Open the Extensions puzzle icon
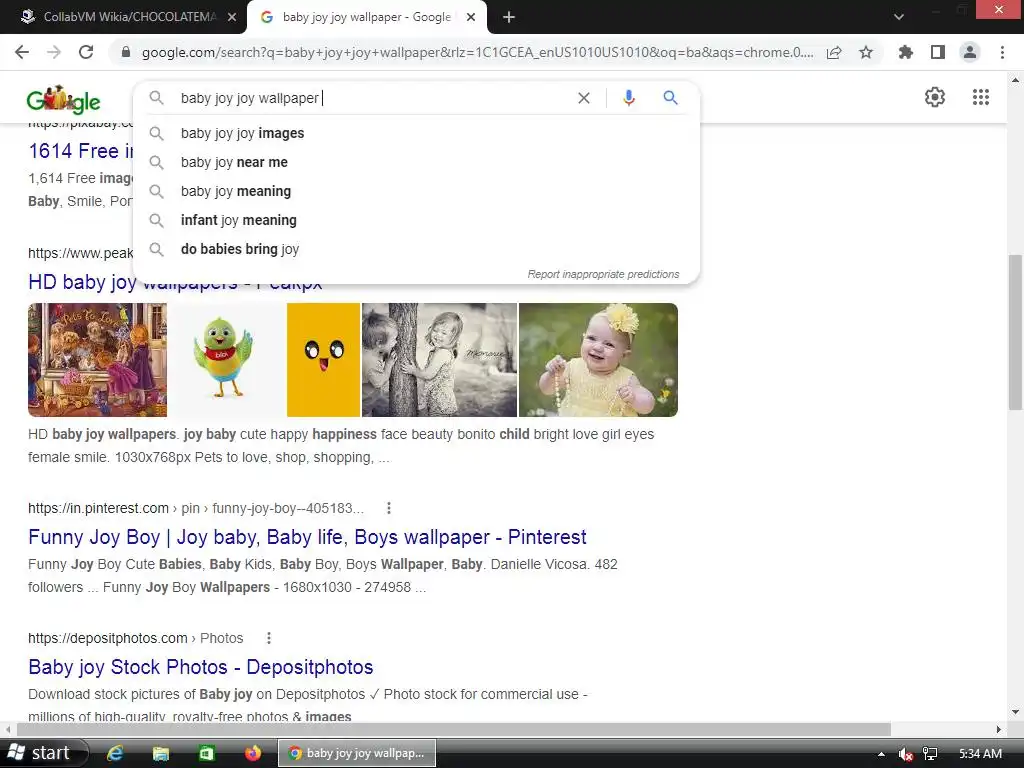Screen dimensions: 1024x768 [906, 52]
